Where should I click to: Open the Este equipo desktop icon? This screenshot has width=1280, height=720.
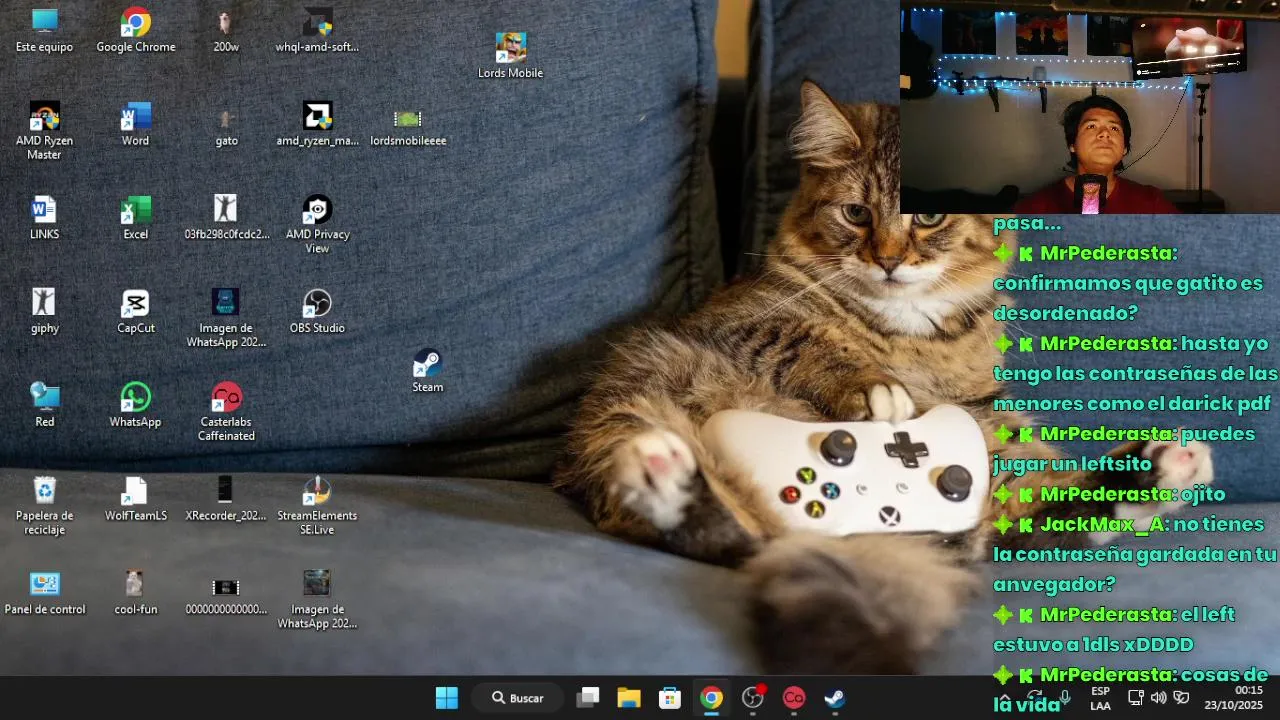pos(44,30)
